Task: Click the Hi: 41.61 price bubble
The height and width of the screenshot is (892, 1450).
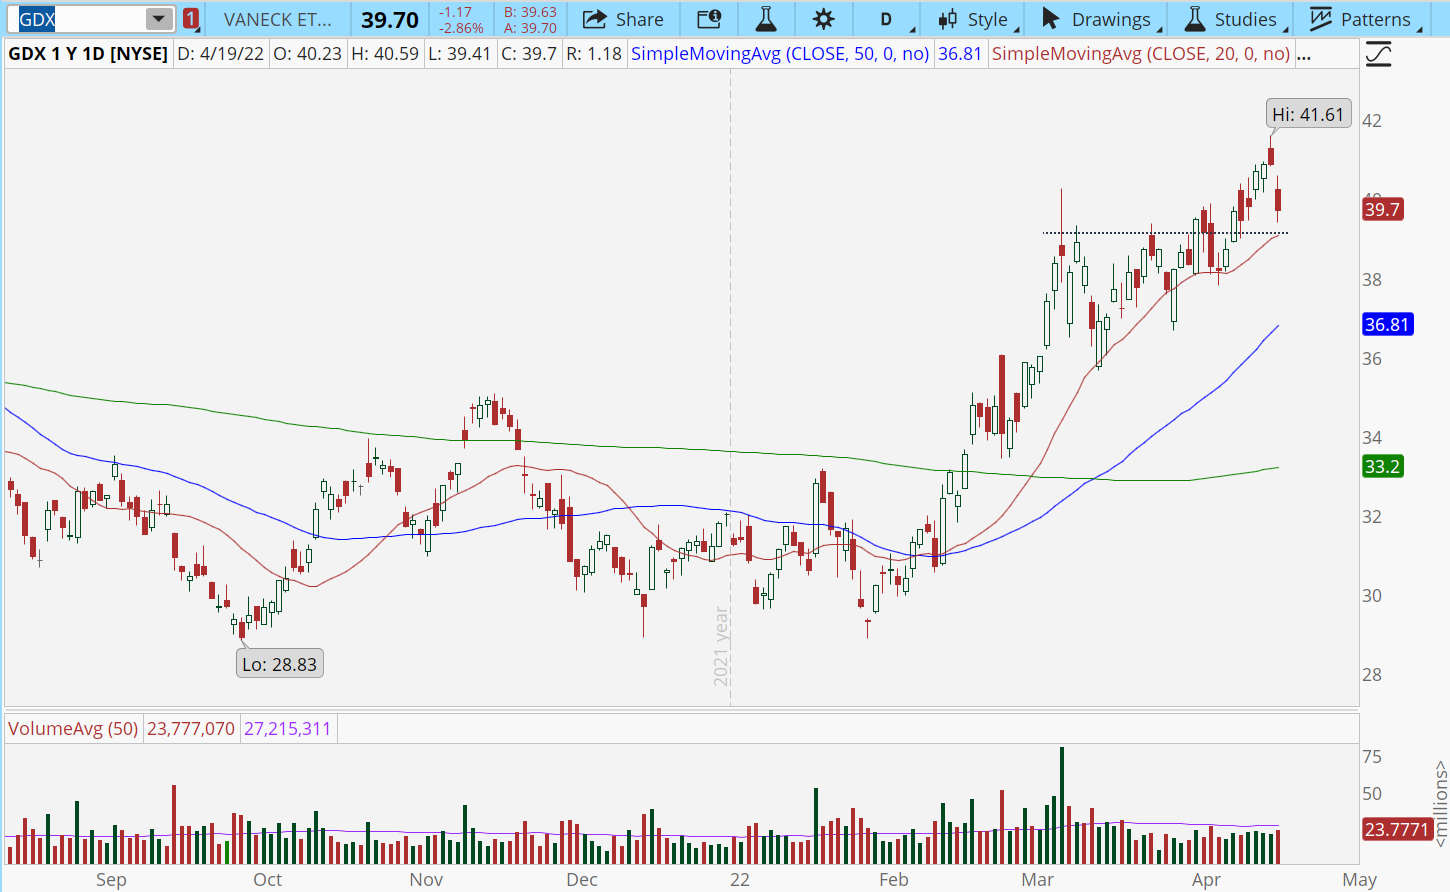Action: [1308, 114]
